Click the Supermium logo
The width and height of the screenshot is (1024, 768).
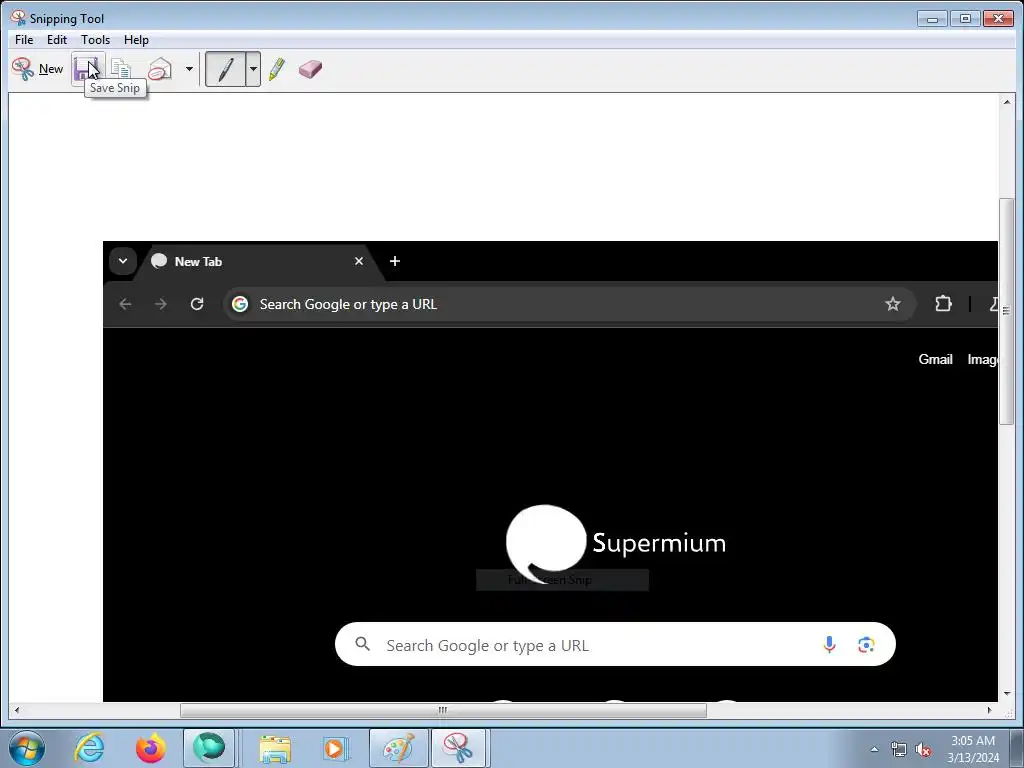615,543
